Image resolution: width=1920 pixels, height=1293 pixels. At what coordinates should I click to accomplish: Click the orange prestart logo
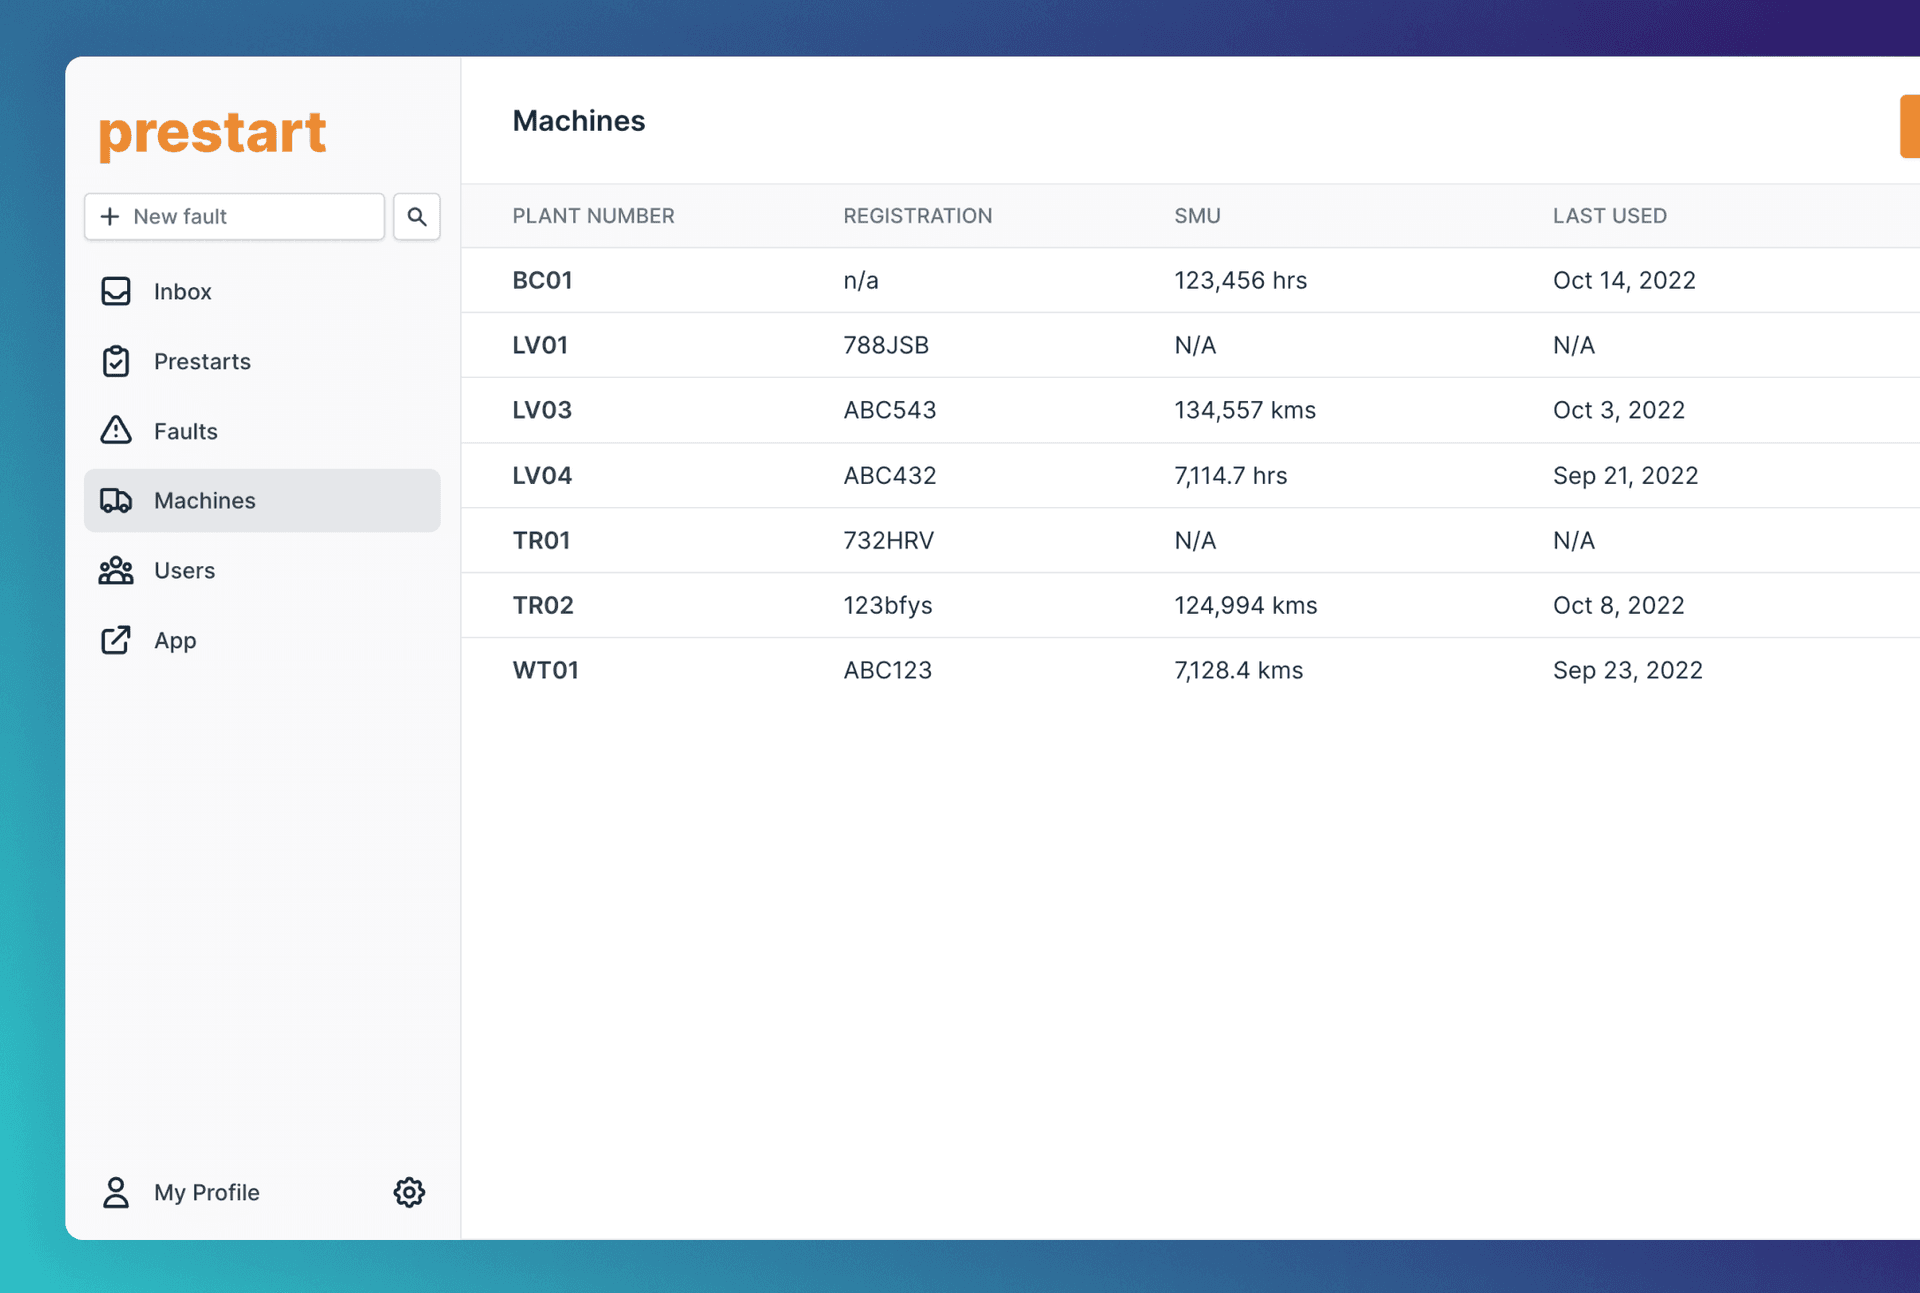pos(212,131)
